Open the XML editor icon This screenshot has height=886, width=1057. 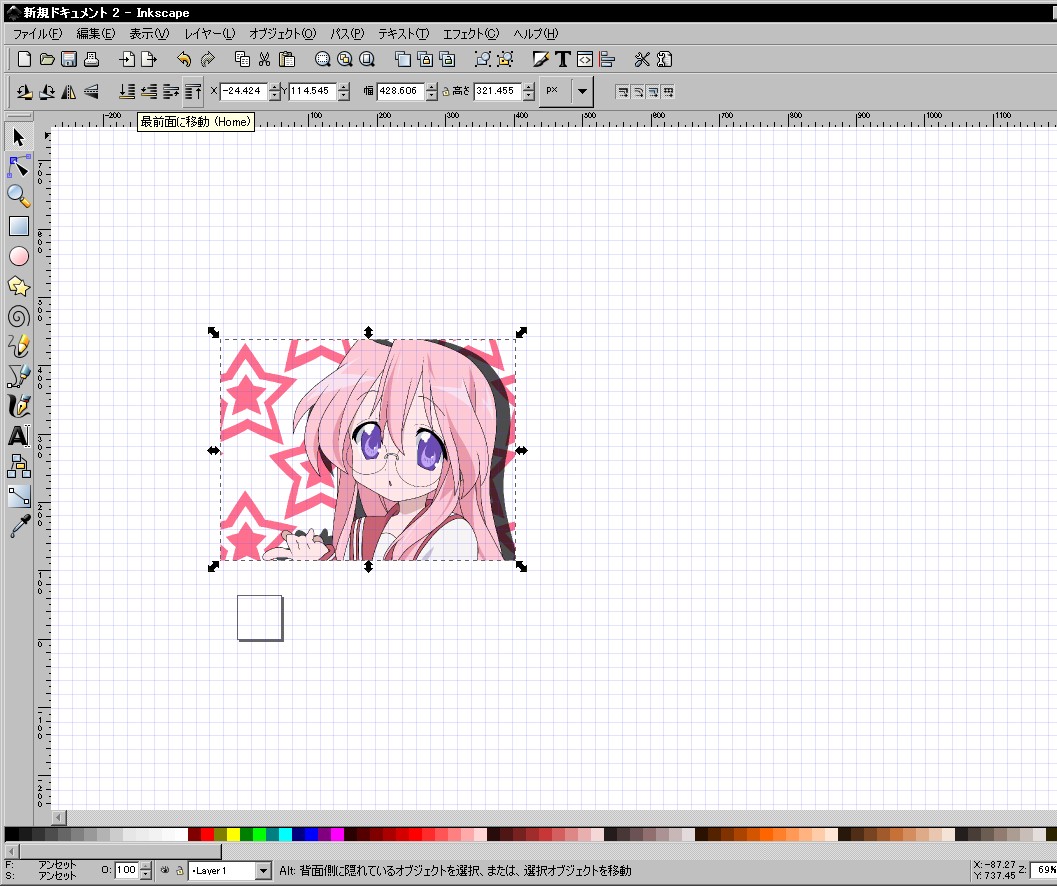pyautogui.click(x=585, y=59)
